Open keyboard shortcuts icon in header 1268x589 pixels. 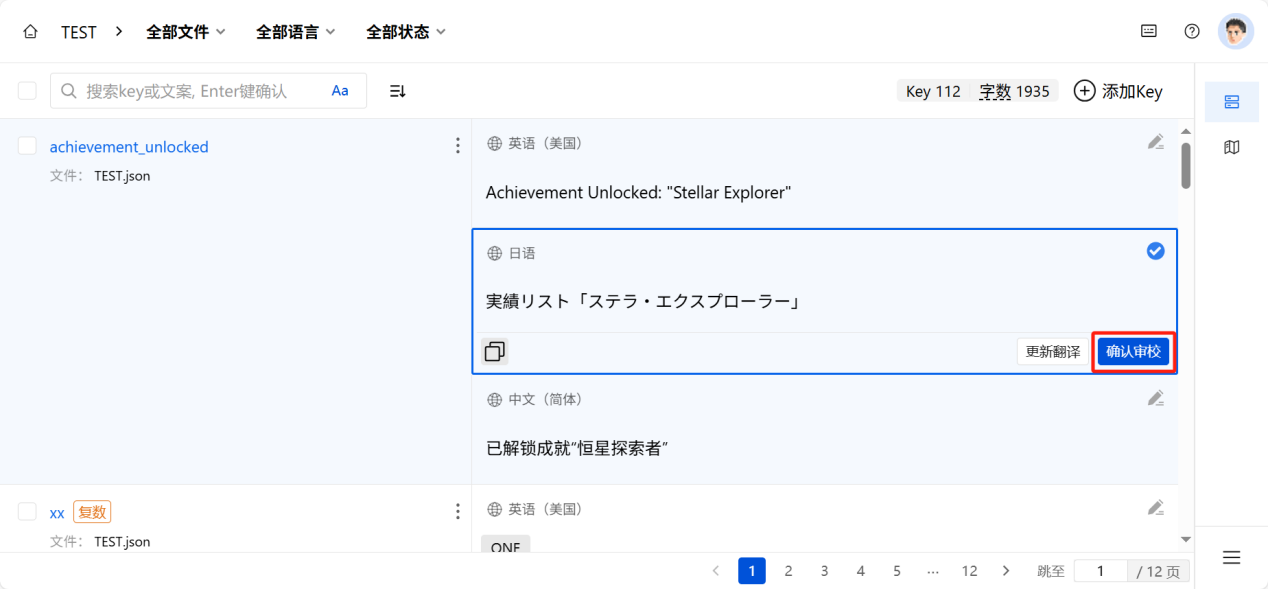[1149, 31]
